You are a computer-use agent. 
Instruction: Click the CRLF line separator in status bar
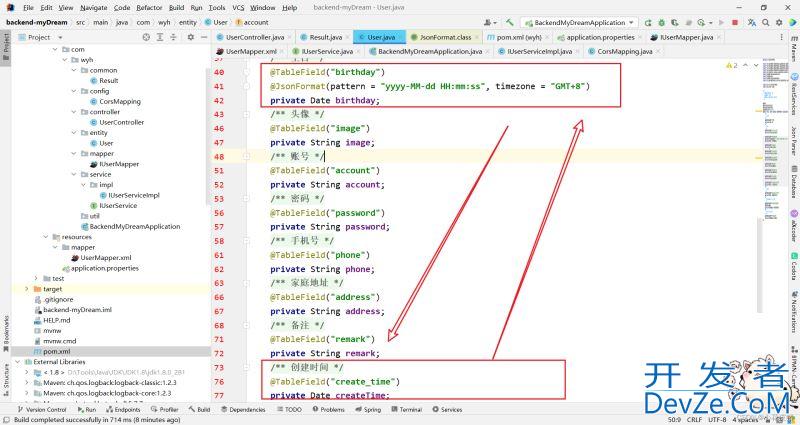[694, 420]
